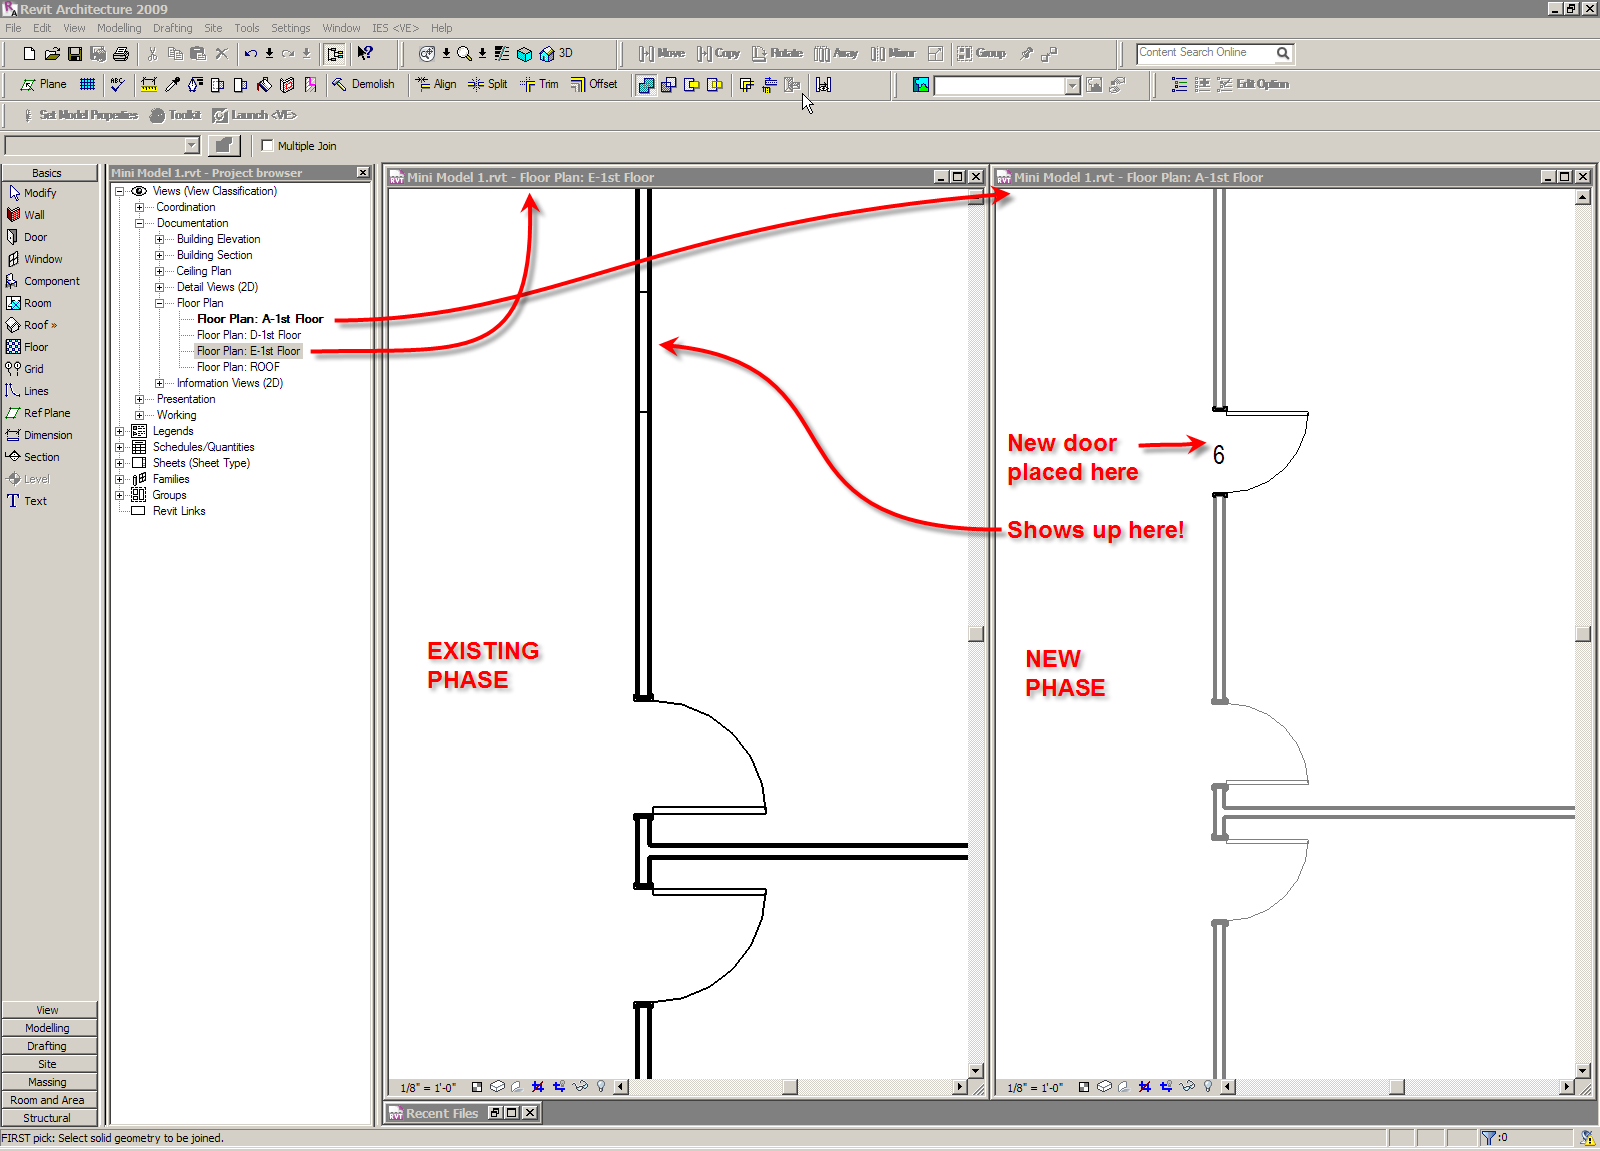Click the E-1st Floor horizontal scrollbar thumb

790,1087
